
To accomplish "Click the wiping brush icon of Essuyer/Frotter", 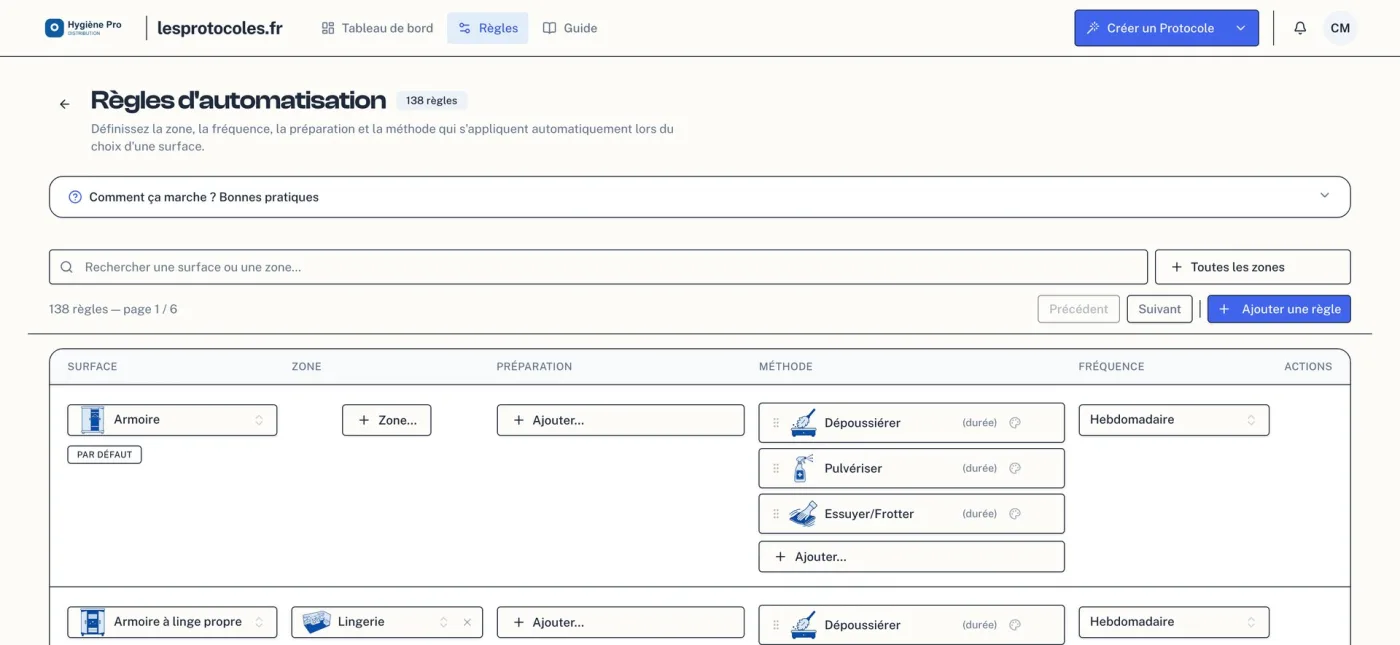I will tap(803, 514).
